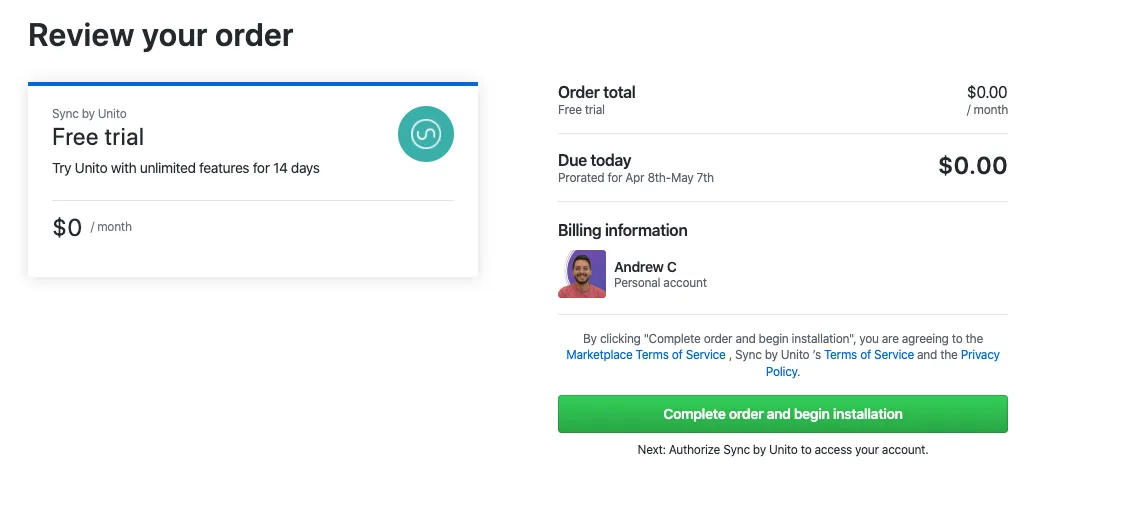Click the $0.00 order total amount
The image size is (1128, 510).
pos(987,92)
